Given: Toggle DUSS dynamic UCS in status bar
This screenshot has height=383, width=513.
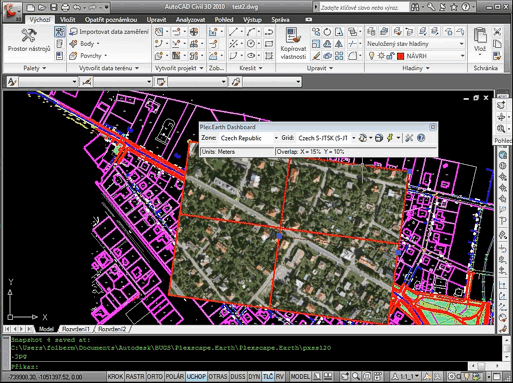Looking at the screenshot, I should coord(238,377).
